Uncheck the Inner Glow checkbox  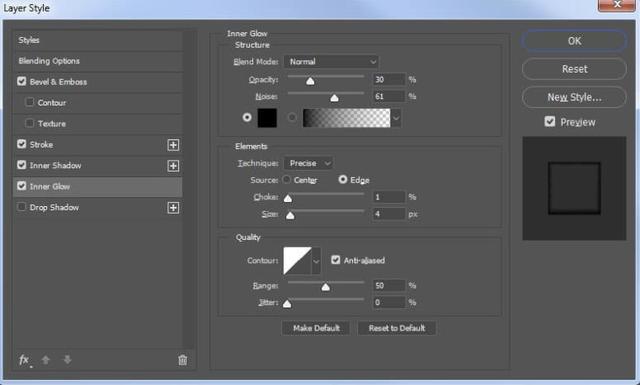pyautogui.click(x=22, y=186)
